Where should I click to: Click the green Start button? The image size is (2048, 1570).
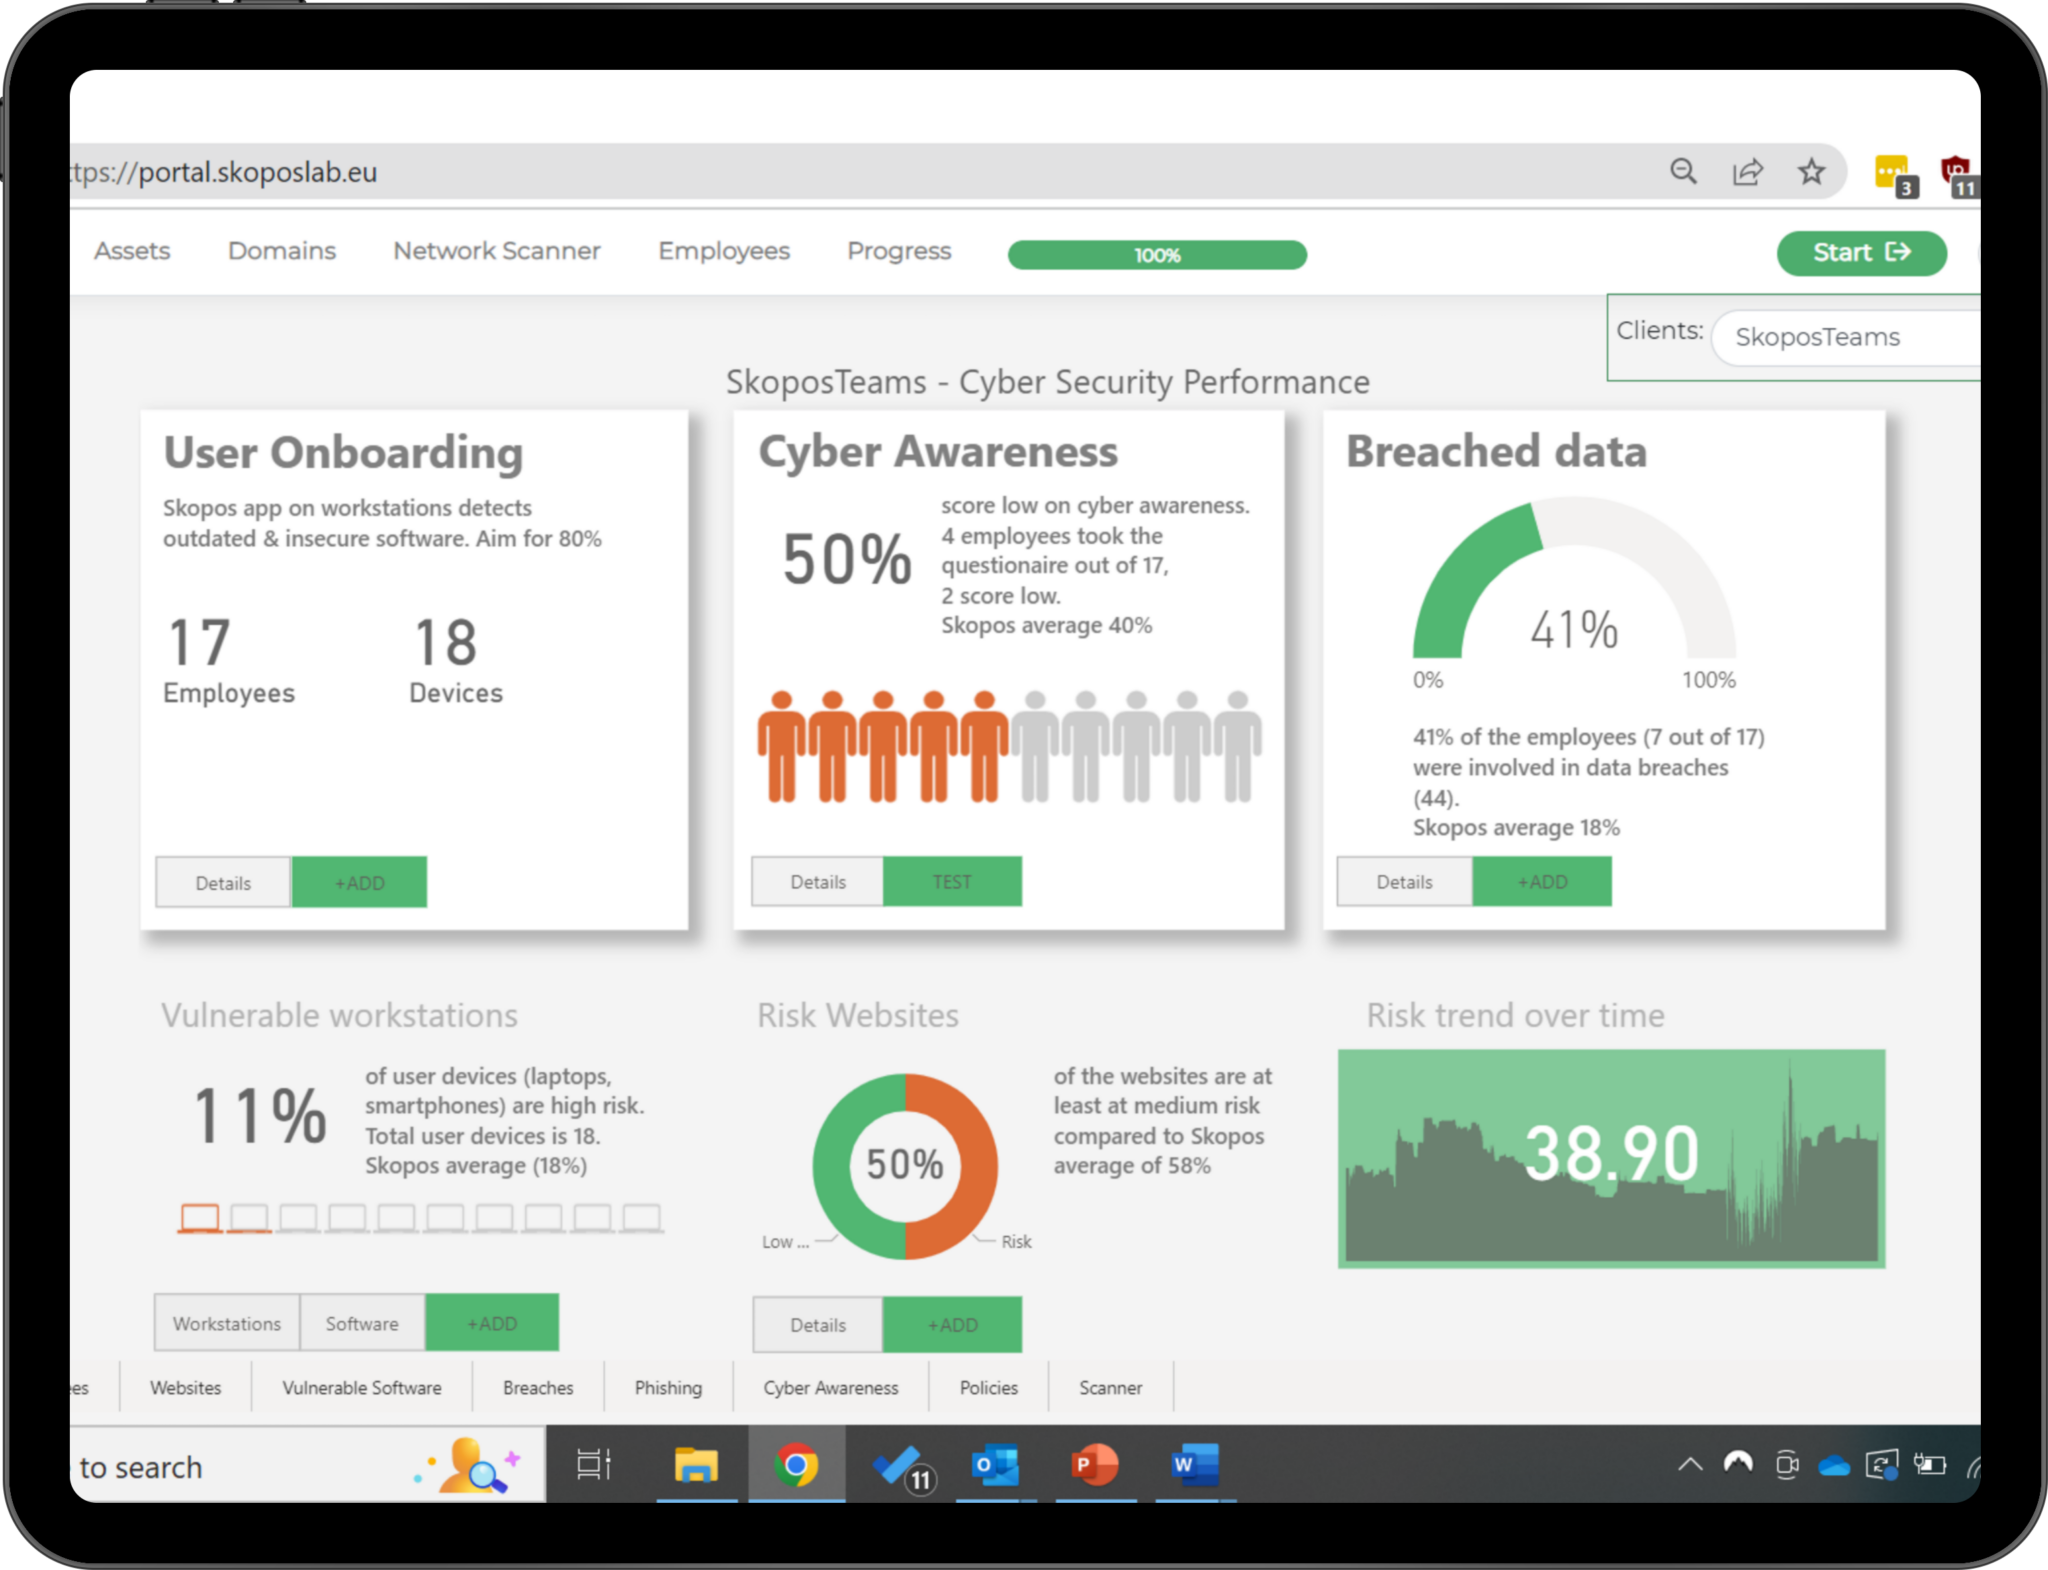pos(1861,253)
